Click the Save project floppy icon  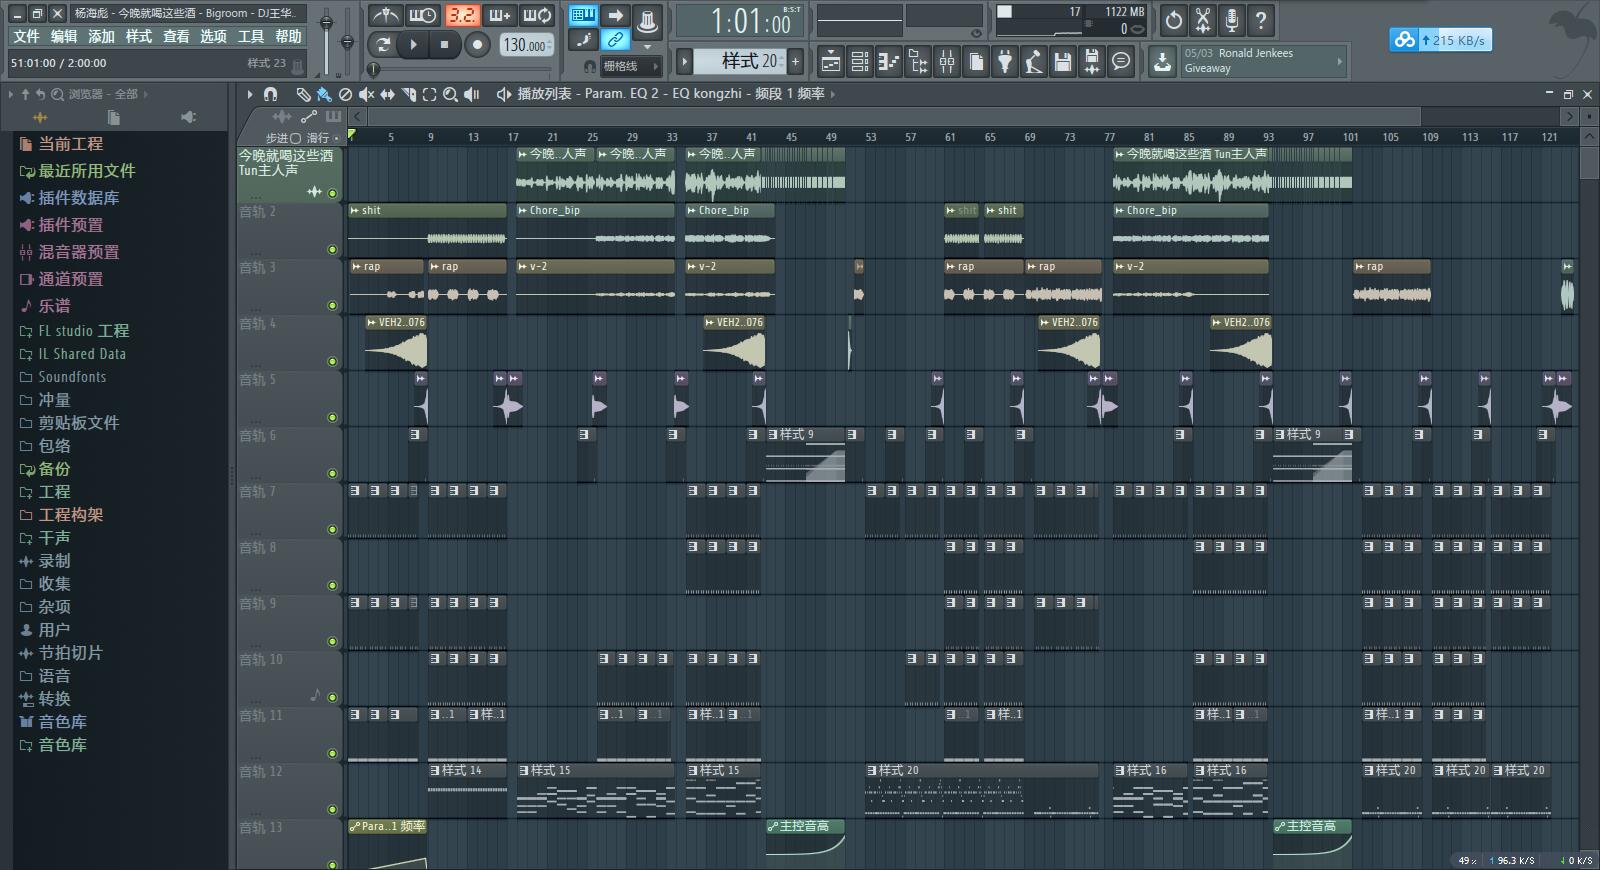(1062, 62)
